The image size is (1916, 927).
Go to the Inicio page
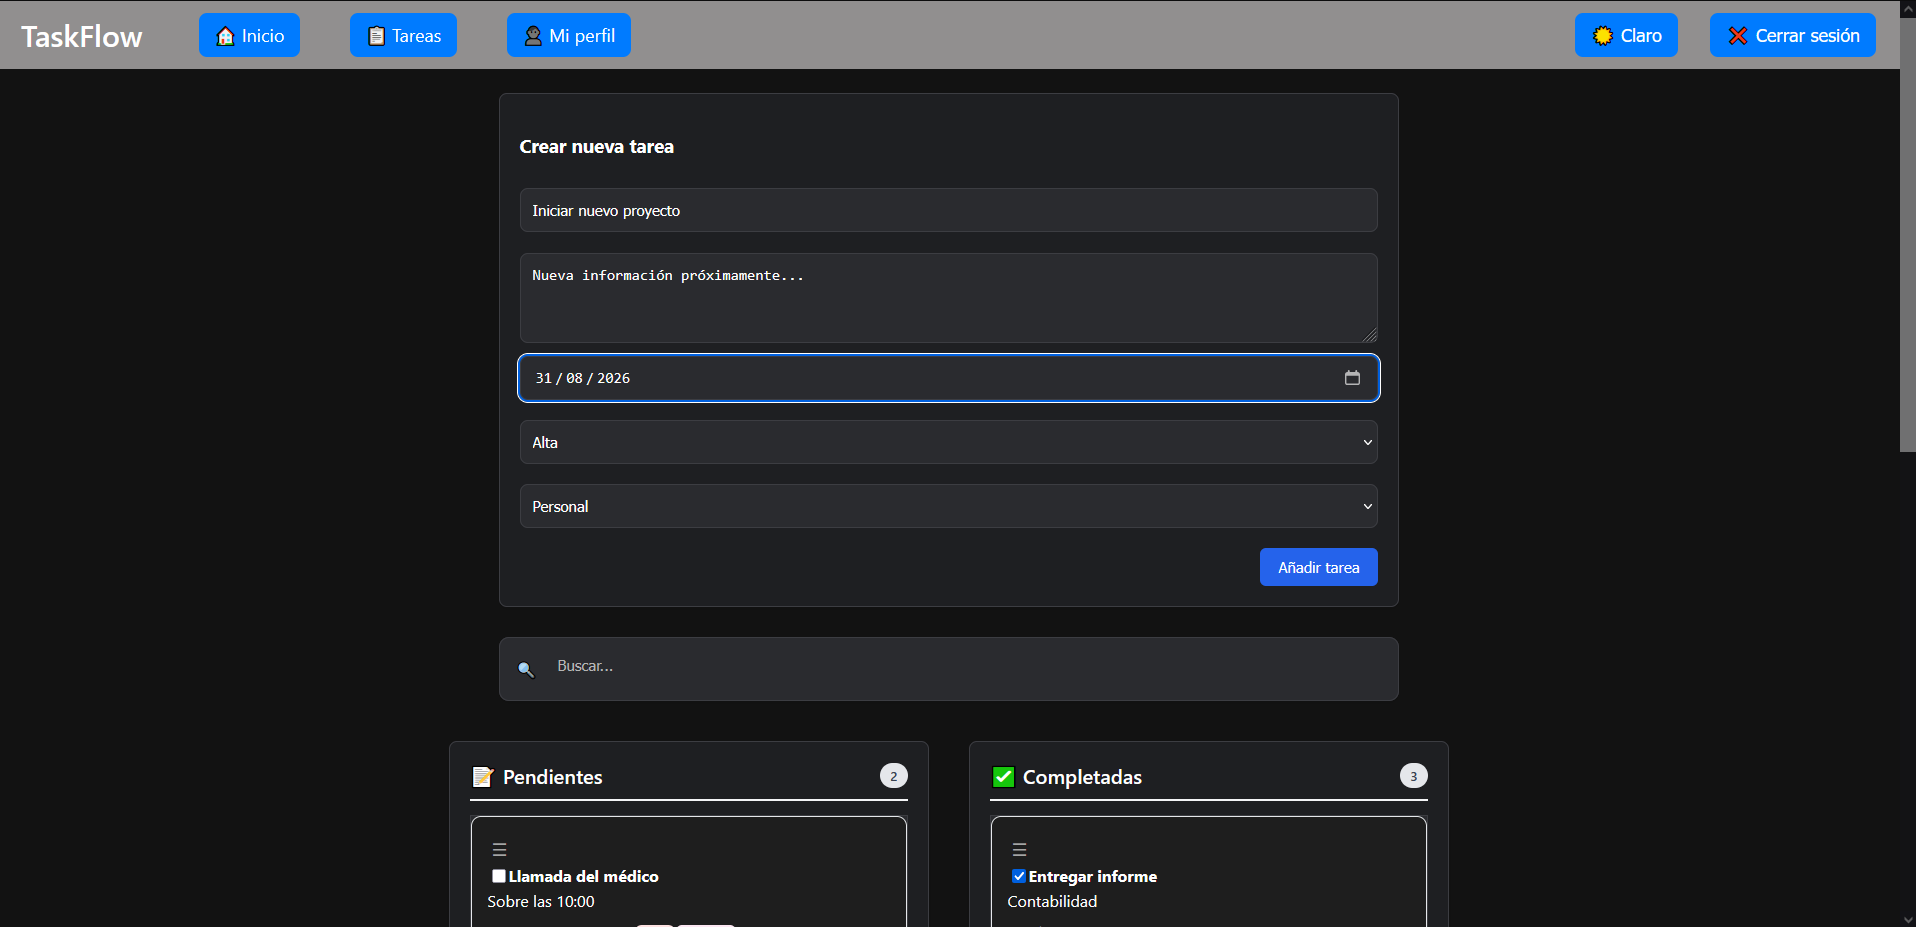249,36
